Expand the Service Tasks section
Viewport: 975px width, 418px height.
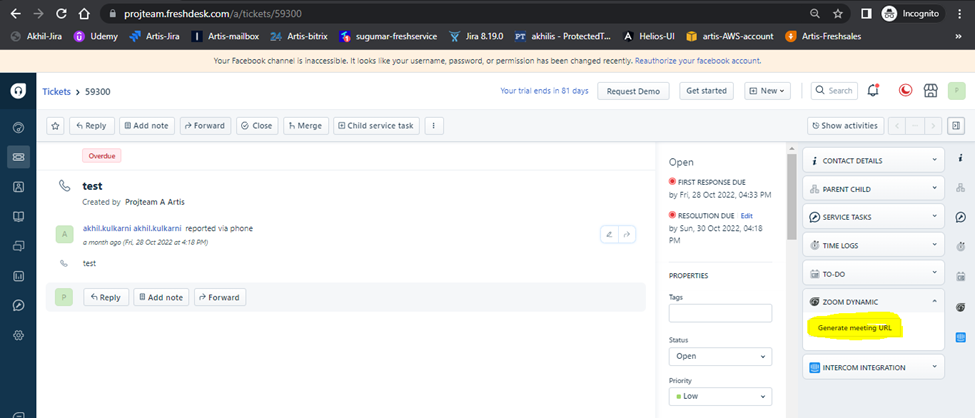click(x=873, y=217)
